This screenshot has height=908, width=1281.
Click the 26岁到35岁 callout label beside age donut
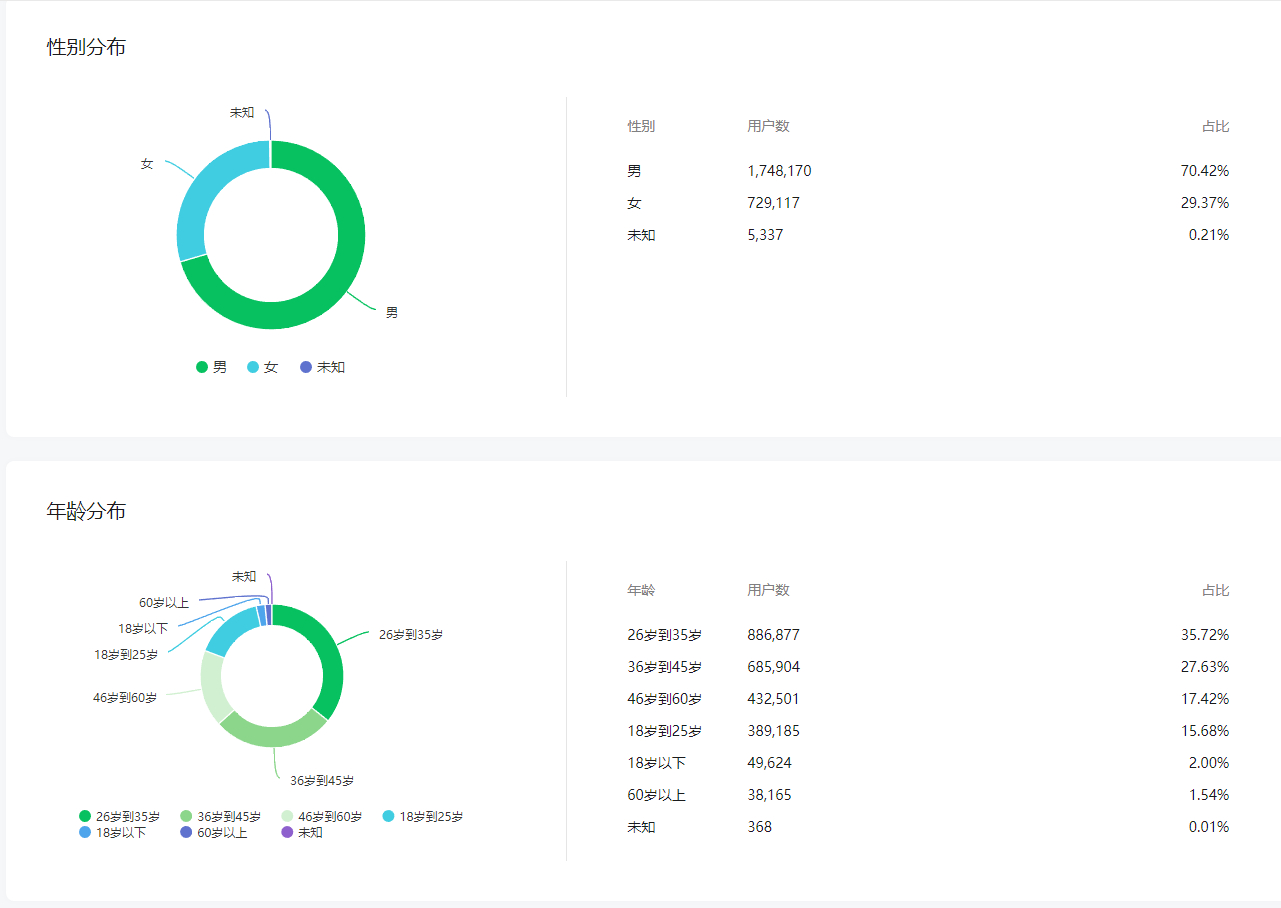(x=410, y=634)
